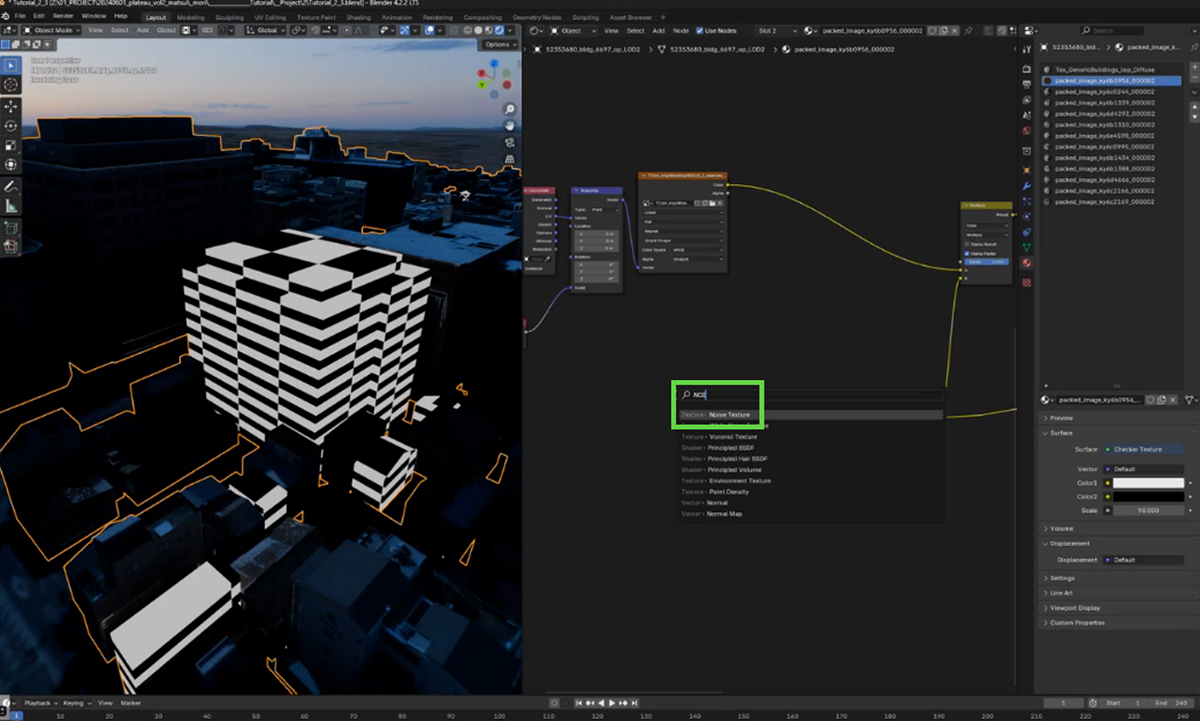Select the Cursor tool in viewport toolbar

[11, 85]
